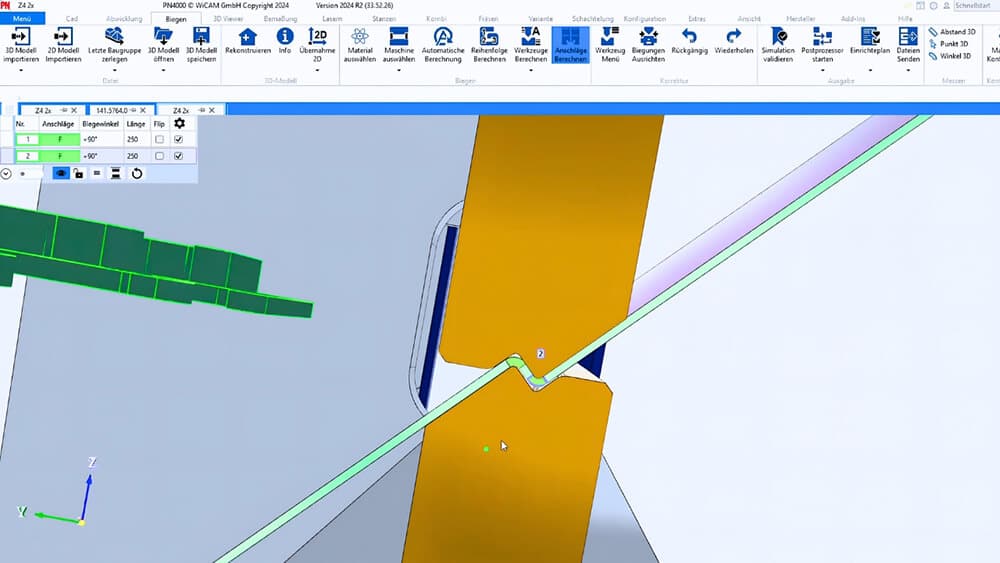Click the Rekonstruieren house icon

(248, 36)
